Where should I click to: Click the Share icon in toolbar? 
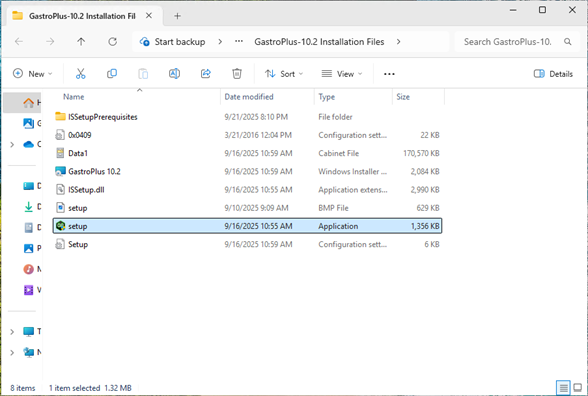click(206, 74)
